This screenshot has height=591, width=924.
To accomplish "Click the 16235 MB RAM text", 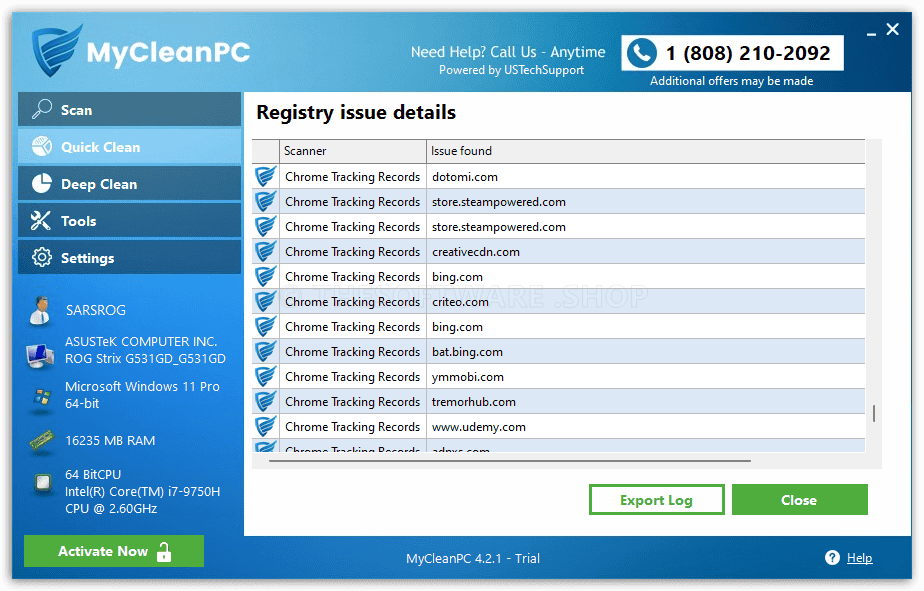I will click(110, 440).
